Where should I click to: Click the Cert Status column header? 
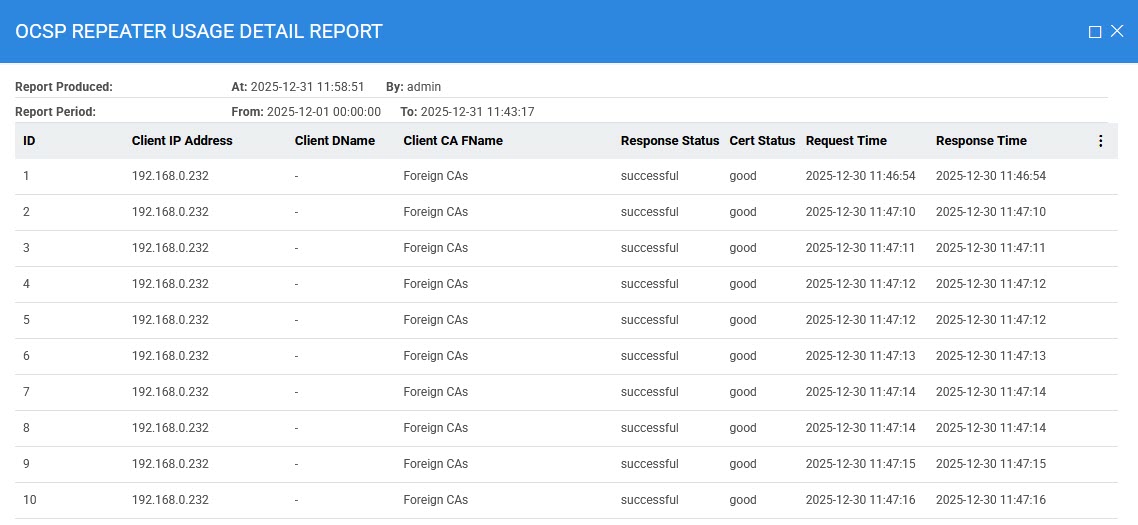pos(762,141)
